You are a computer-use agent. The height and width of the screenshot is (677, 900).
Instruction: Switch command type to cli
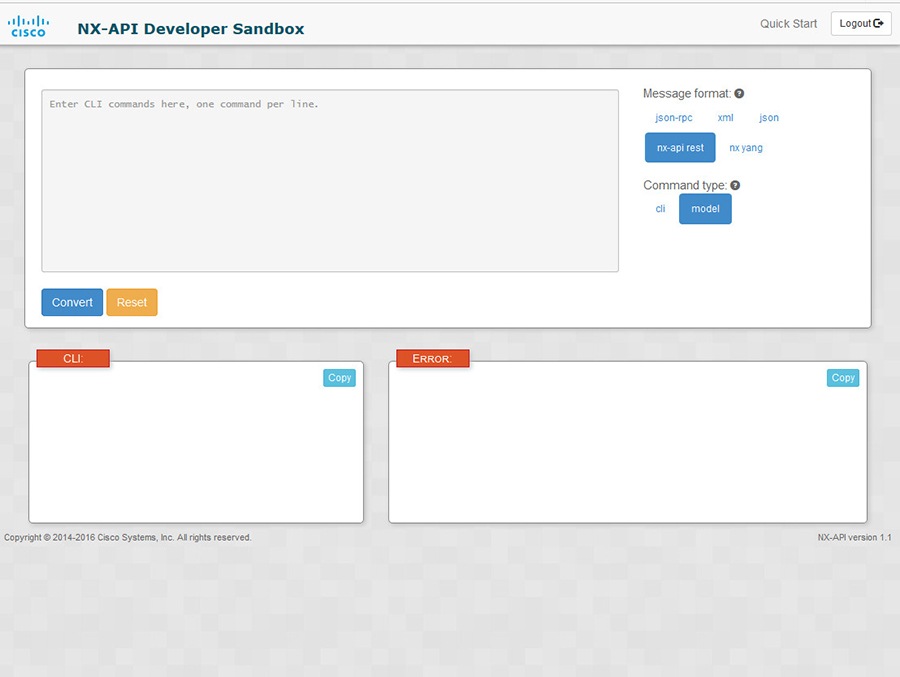point(659,209)
